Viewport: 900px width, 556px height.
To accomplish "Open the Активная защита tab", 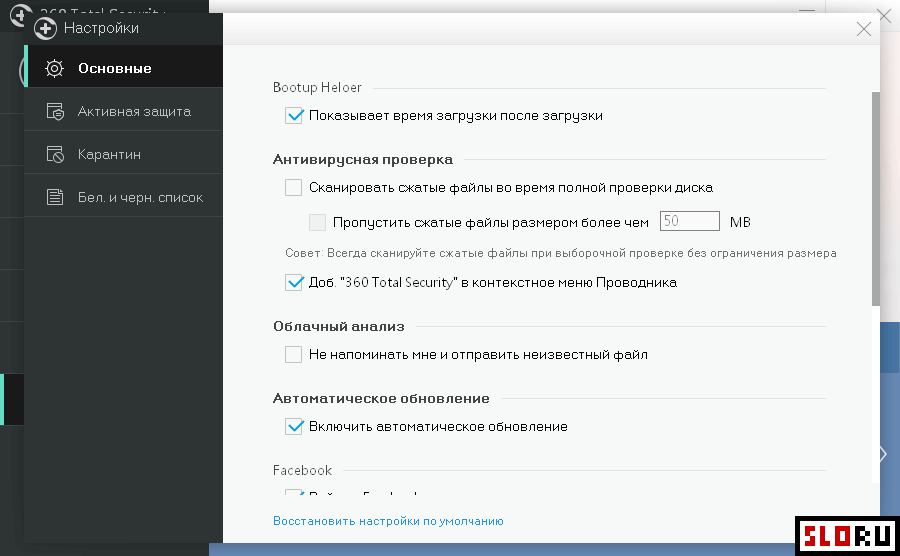I will (134, 111).
